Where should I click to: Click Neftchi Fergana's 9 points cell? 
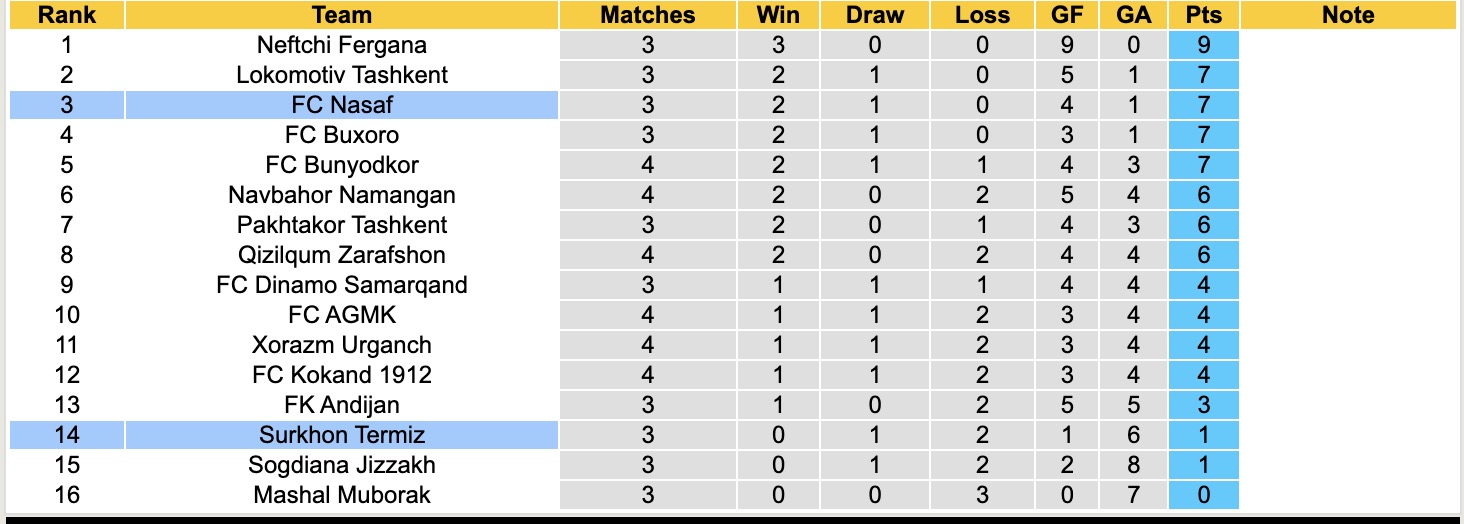tap(1203, 45)
